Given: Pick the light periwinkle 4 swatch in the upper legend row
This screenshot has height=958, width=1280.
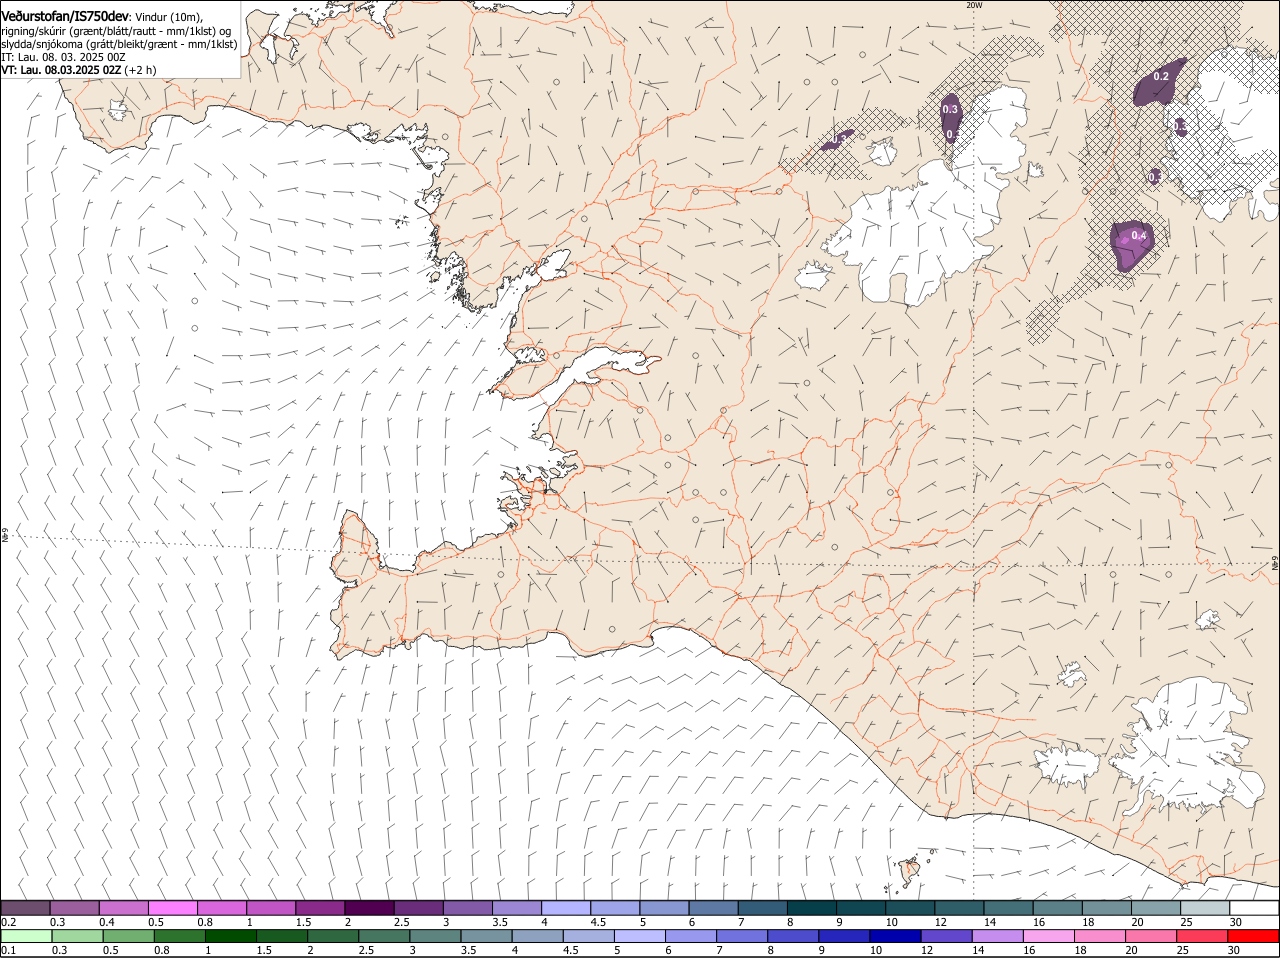Looking at the screenshot, I should [x=566, y=907].
